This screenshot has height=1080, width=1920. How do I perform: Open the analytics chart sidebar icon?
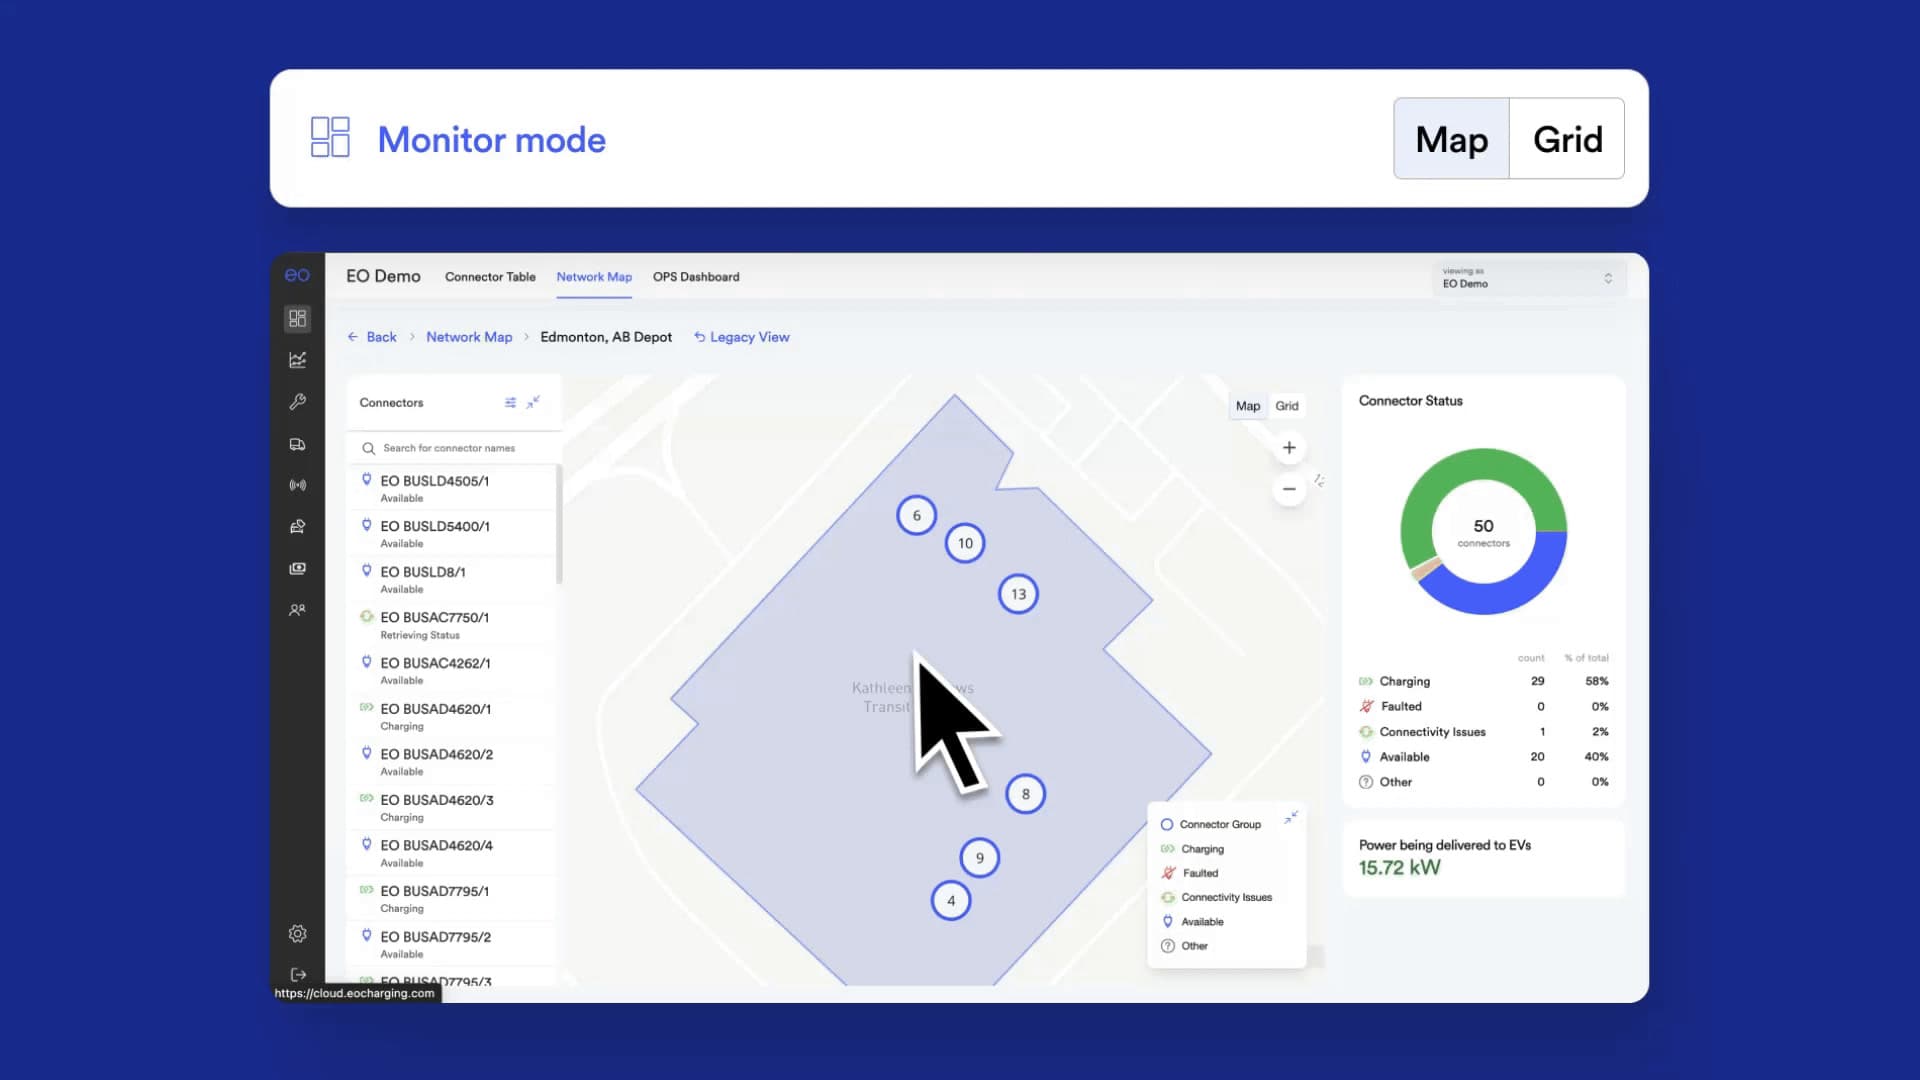tap(297, 360)
